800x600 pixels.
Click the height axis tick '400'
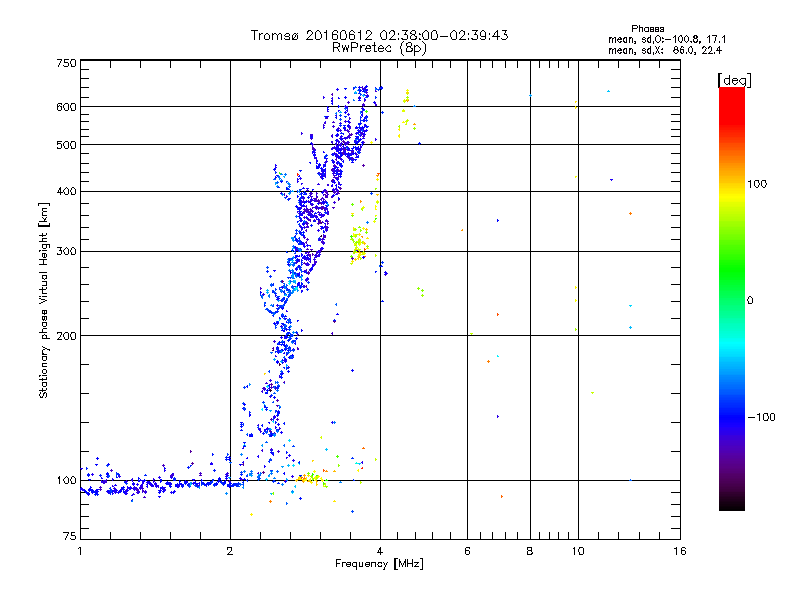click(66, 192)
